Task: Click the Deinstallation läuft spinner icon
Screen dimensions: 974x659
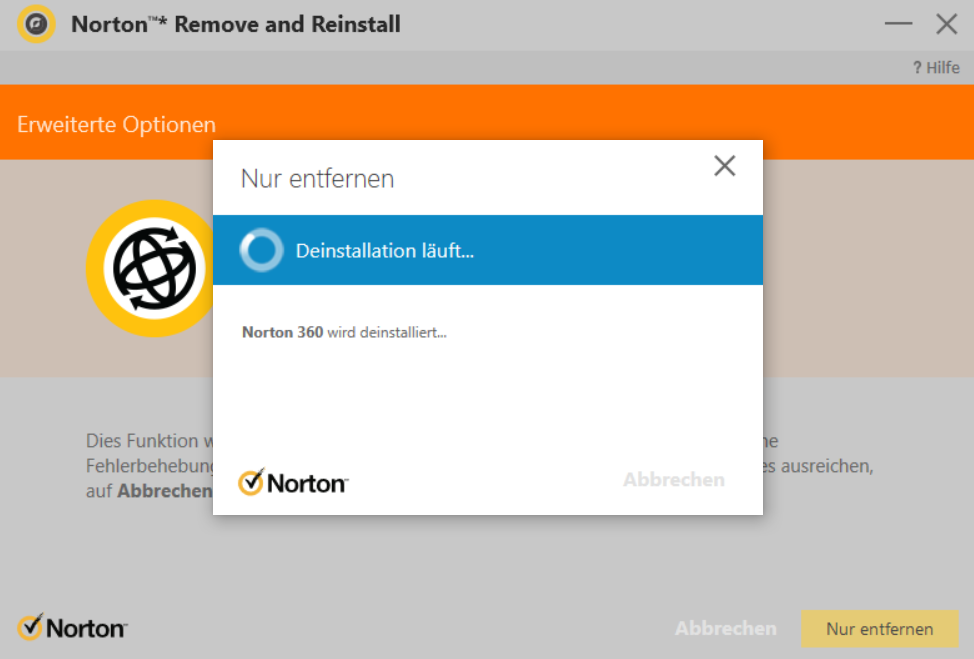Action: [x=262, y=250]
